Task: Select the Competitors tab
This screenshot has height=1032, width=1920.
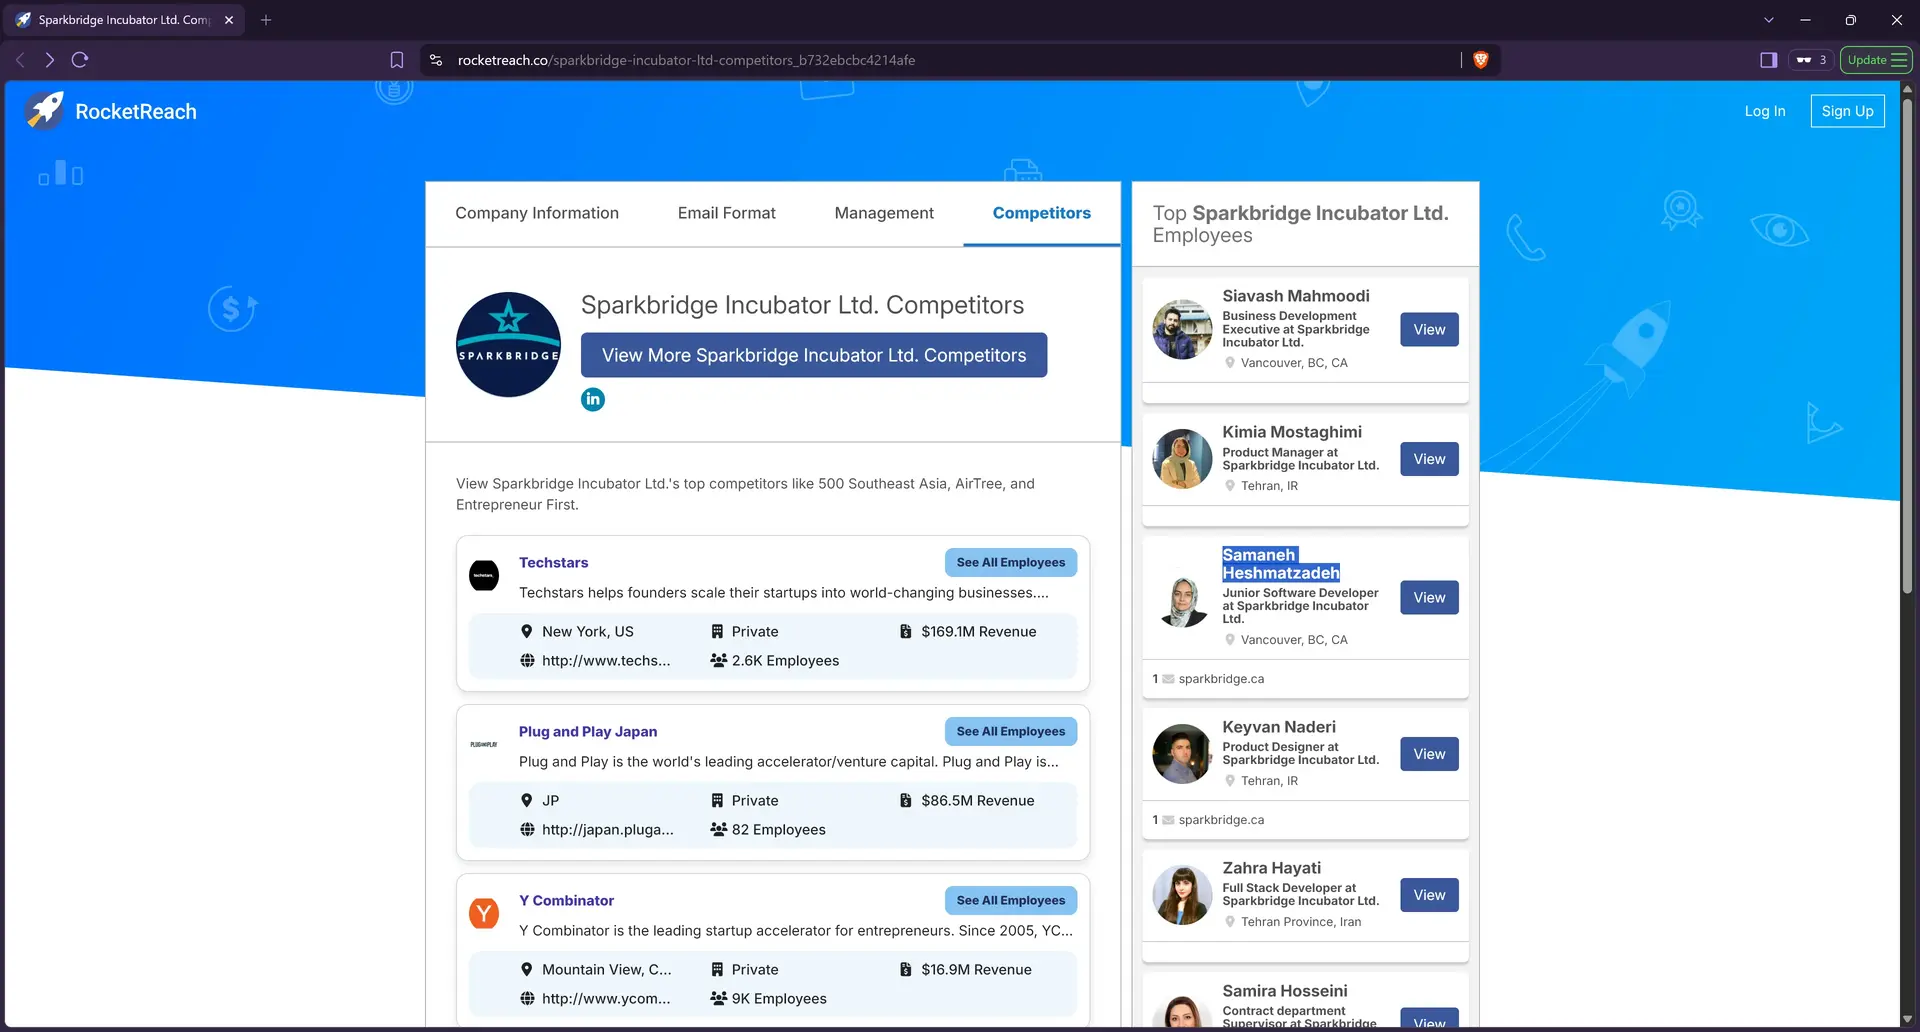Action: pos(1042,213)
